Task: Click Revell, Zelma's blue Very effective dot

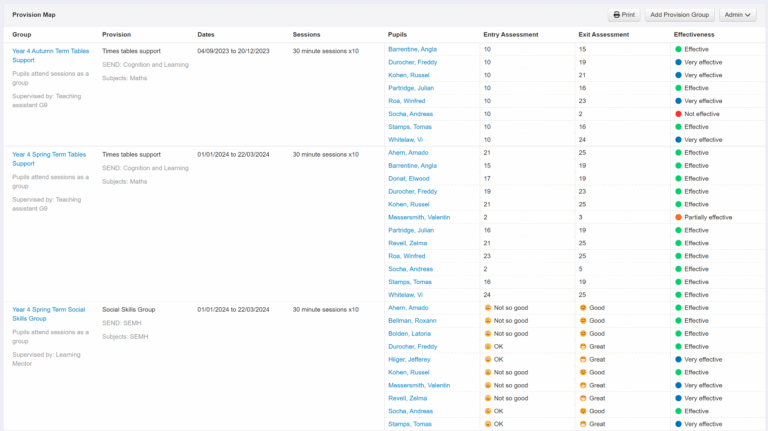Action: [678, 398]
